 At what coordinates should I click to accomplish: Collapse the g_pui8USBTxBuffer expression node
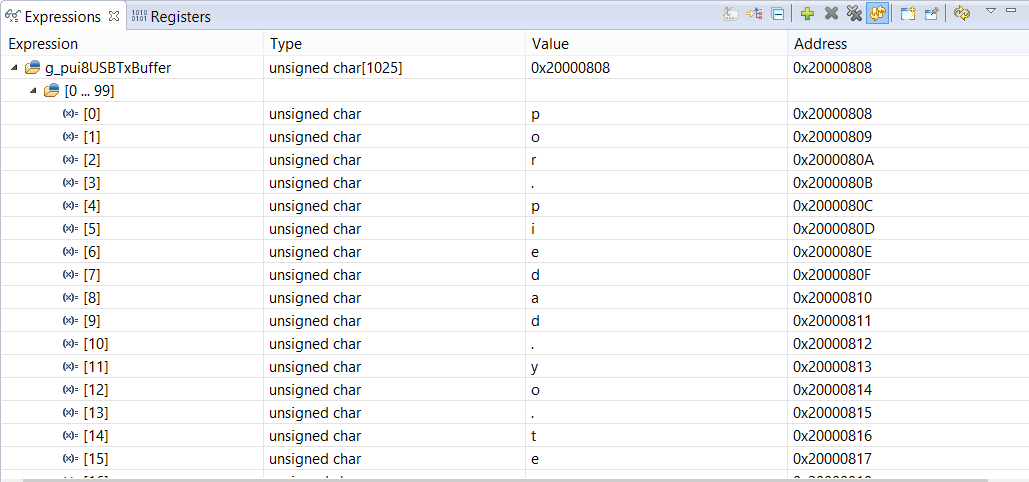click(x=14, y=69)
